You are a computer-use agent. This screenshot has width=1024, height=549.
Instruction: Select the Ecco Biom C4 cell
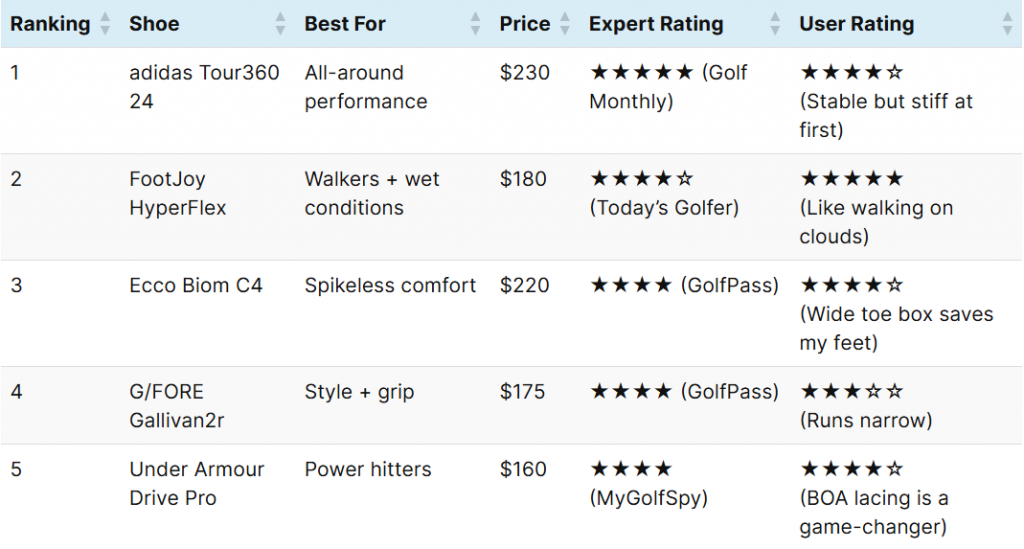[196, 286]
